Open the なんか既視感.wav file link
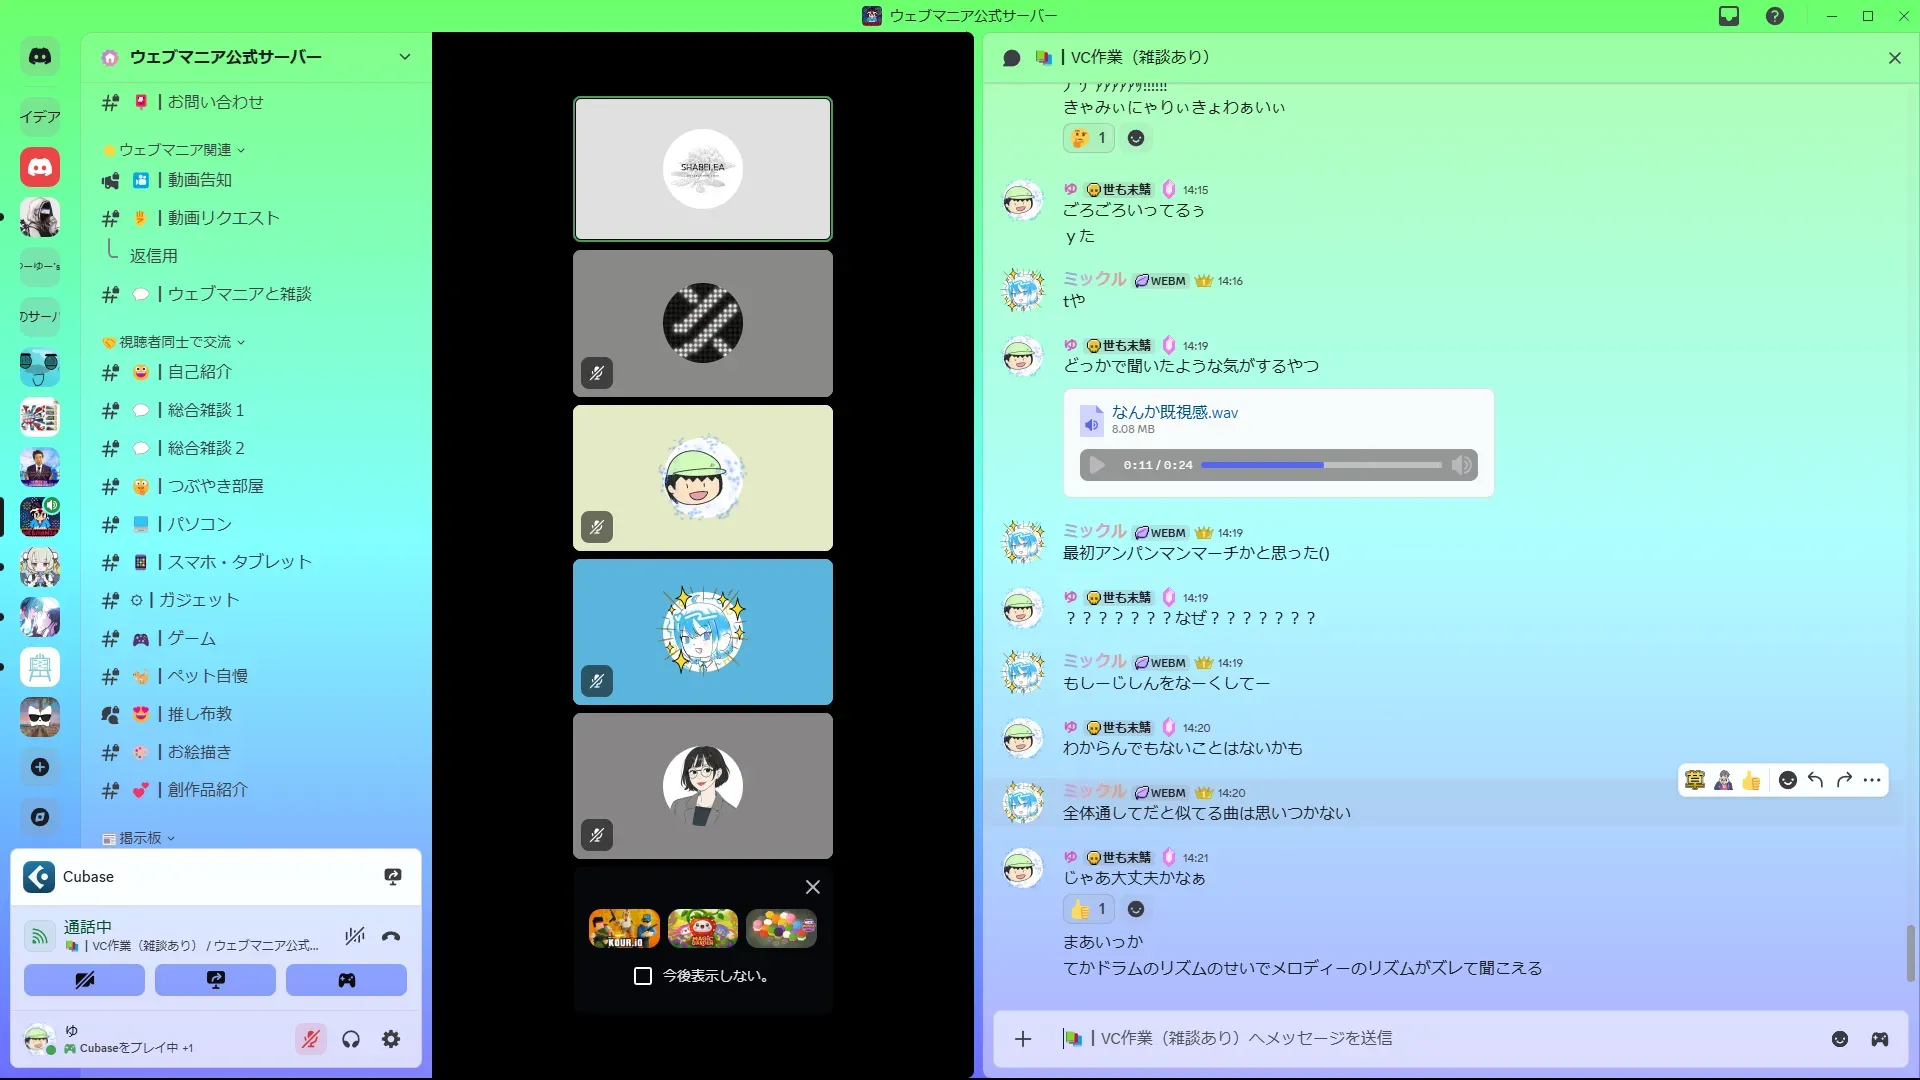 pyautogui.click(x=1174, y=412)
